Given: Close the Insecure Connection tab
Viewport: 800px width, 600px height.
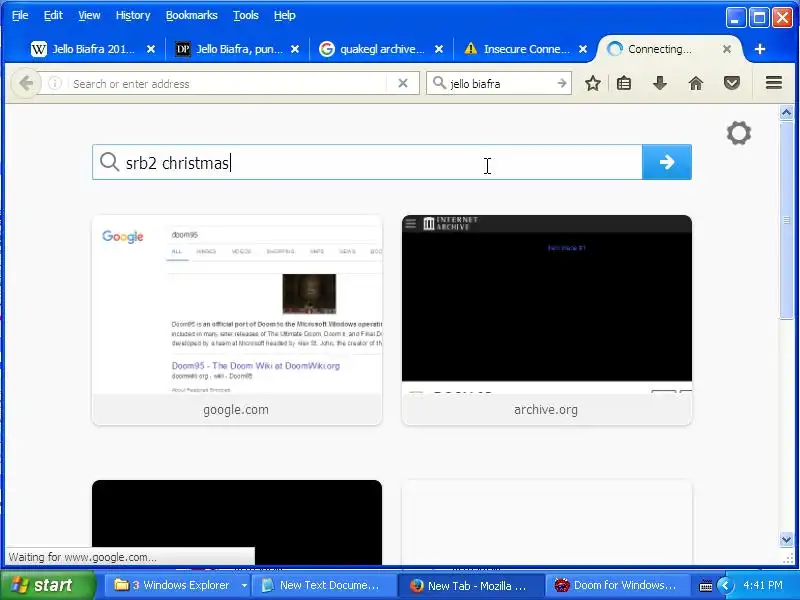Looking at the screenshot, I should pyautogui.click(x=583, y=49).
